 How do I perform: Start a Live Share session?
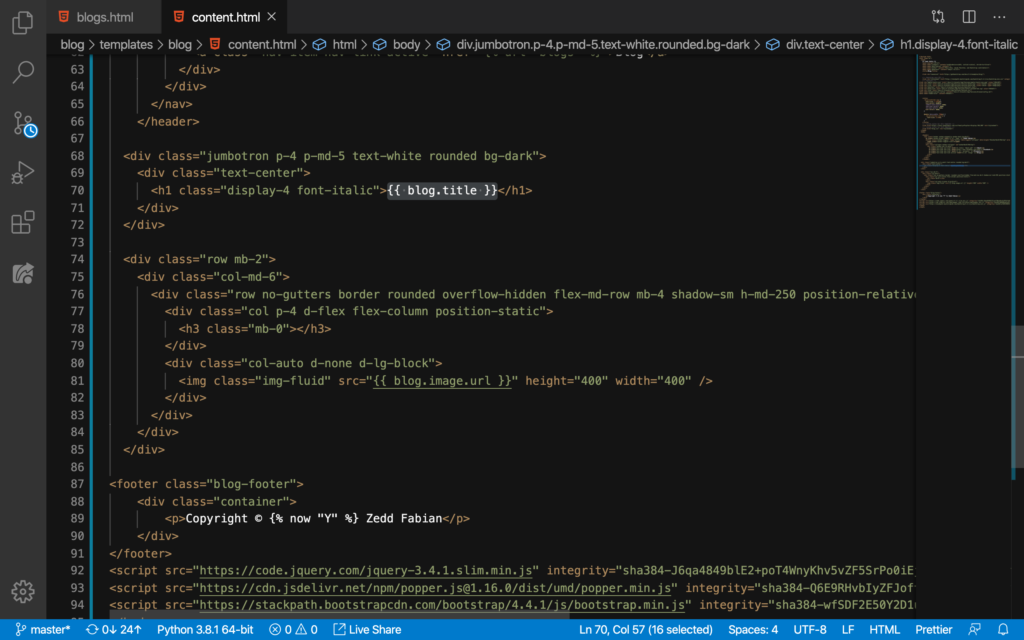tap(367, 630)
